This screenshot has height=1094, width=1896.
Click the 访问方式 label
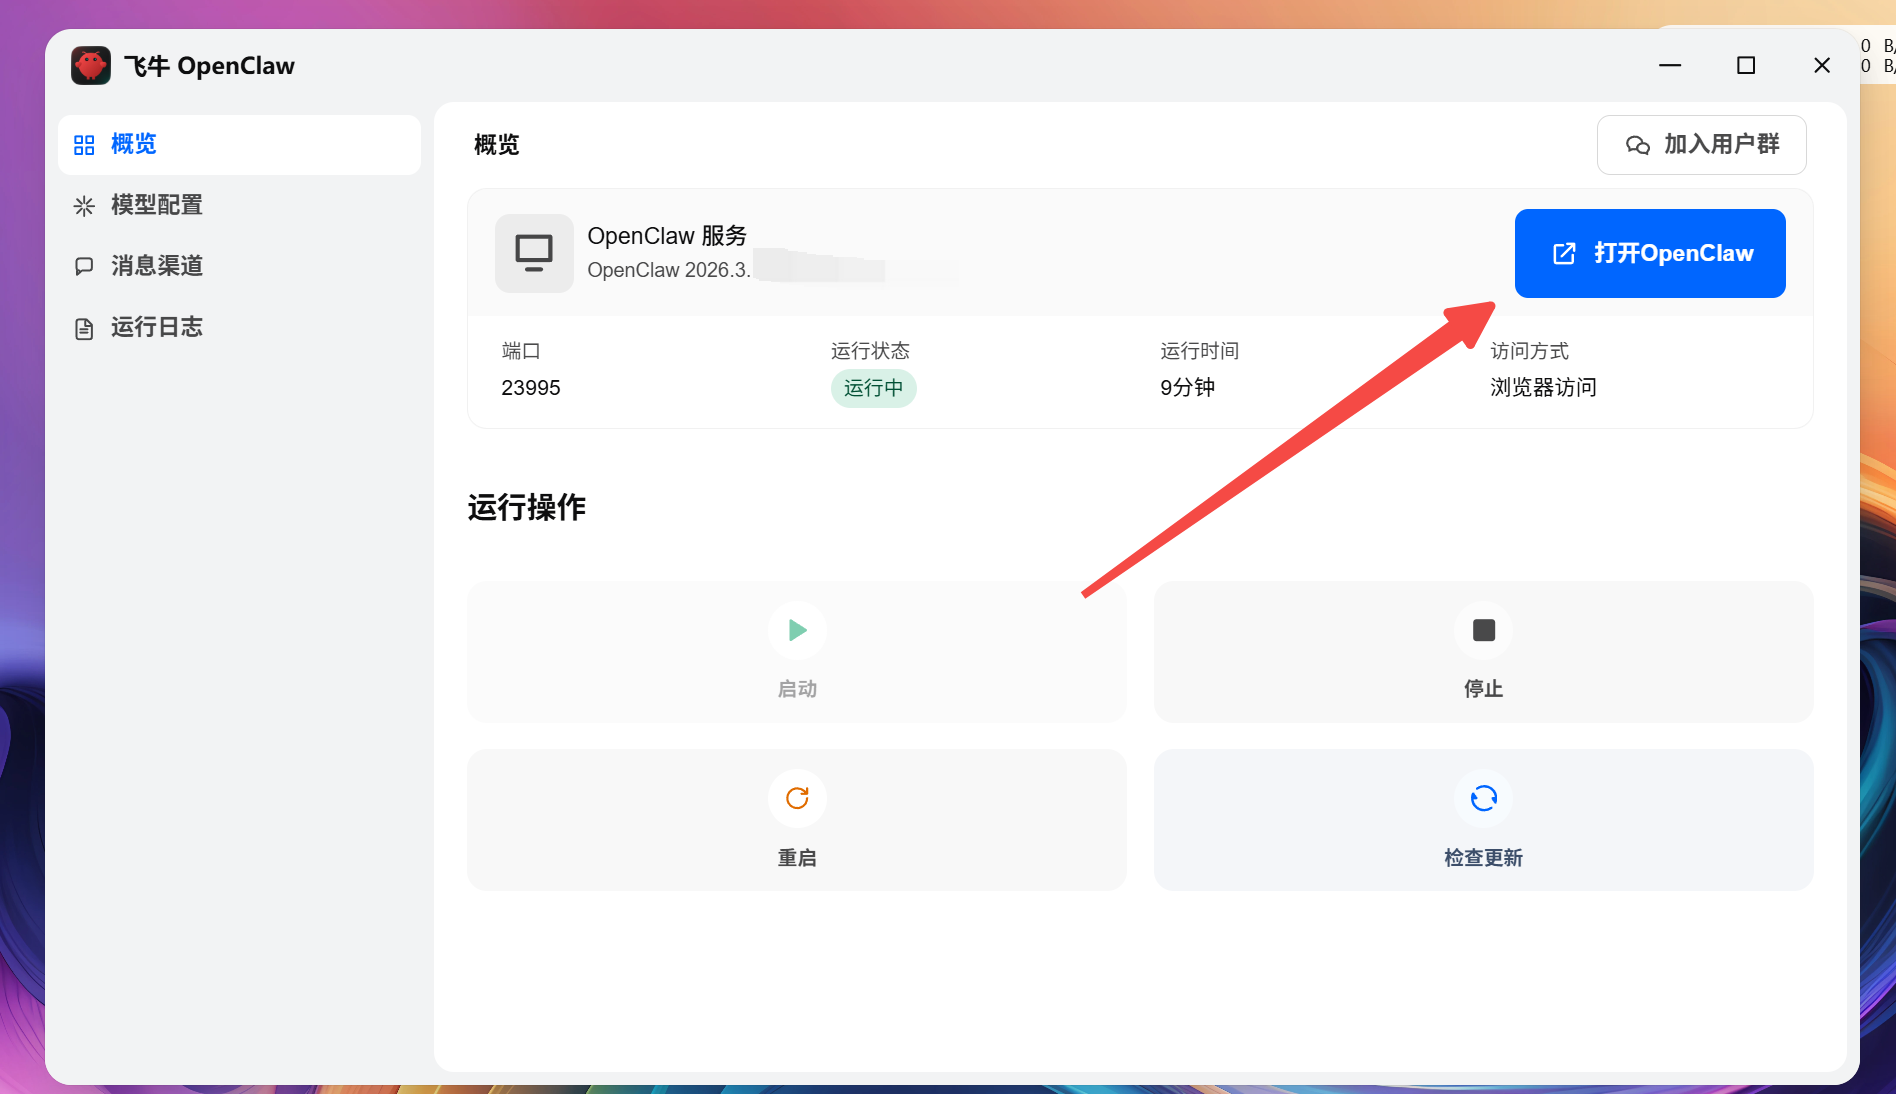[x=1530, y=351]
